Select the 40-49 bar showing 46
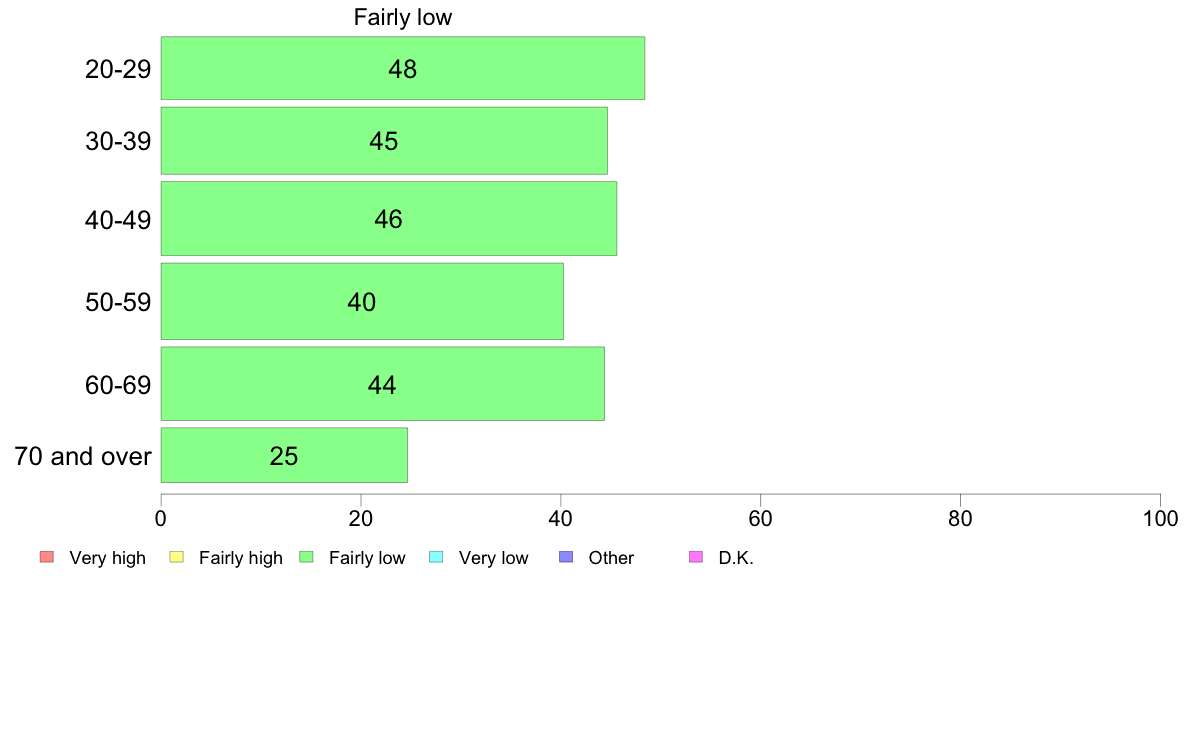This screenshot has height=736, width=1188. 389,218
